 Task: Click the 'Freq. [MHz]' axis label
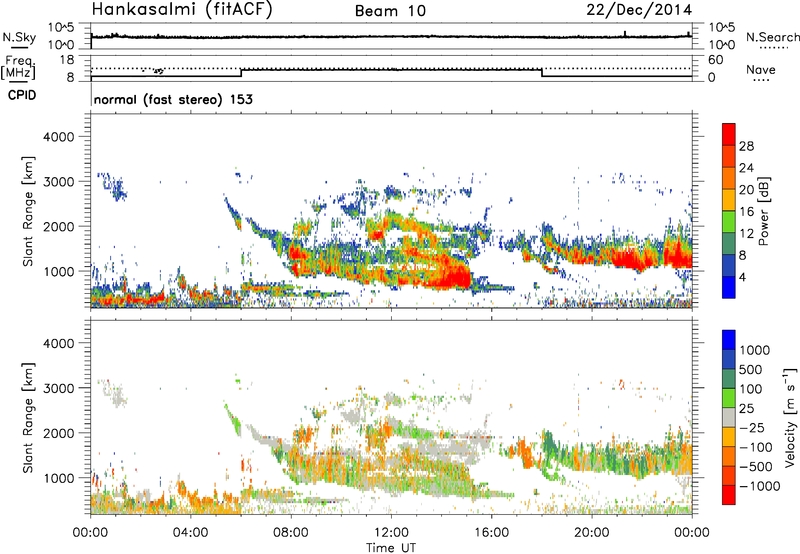click(x=18, y=67)
